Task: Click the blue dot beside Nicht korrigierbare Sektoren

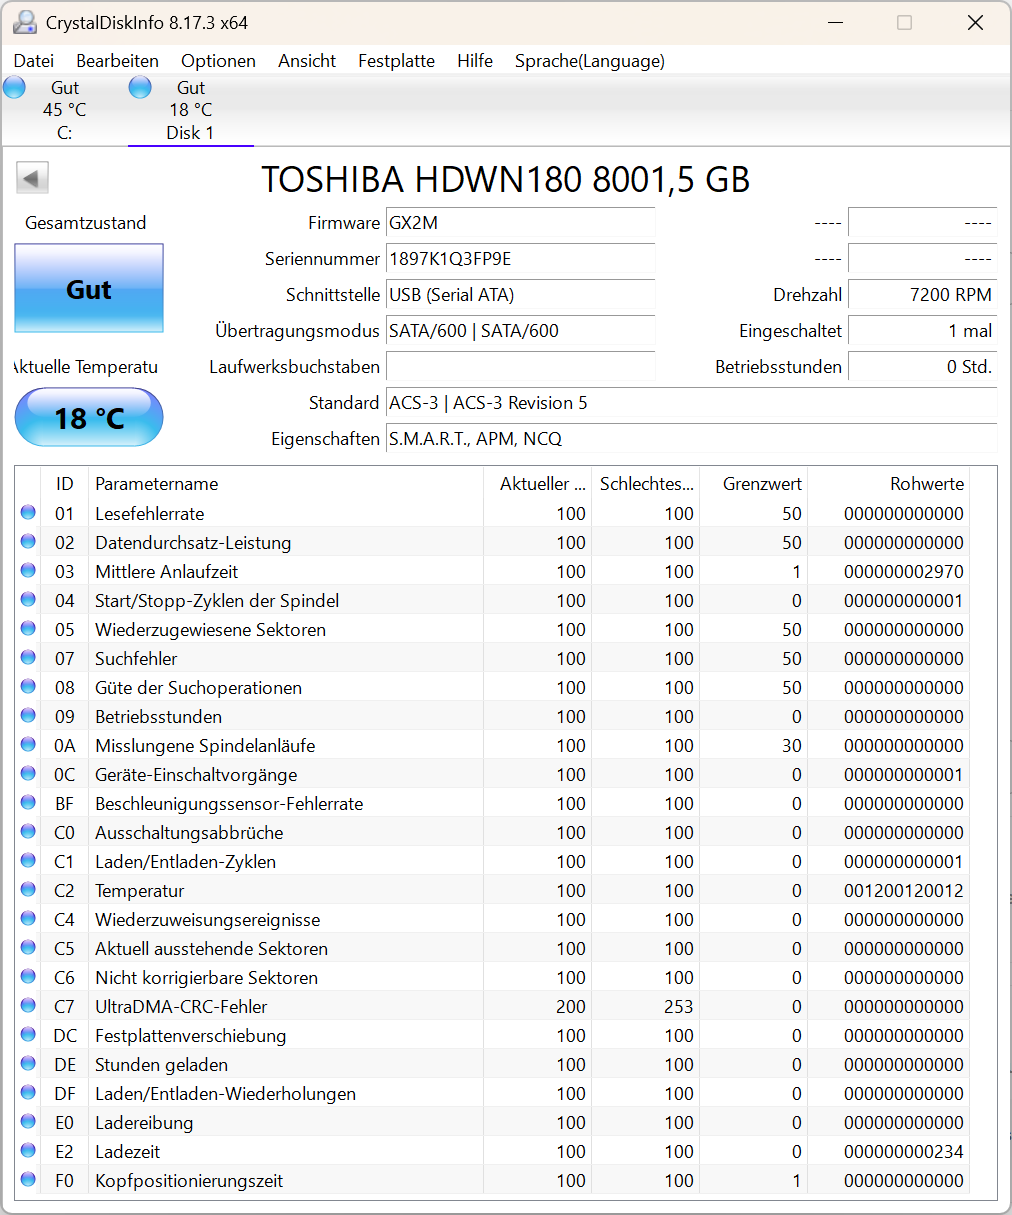Action: [27, 977]
